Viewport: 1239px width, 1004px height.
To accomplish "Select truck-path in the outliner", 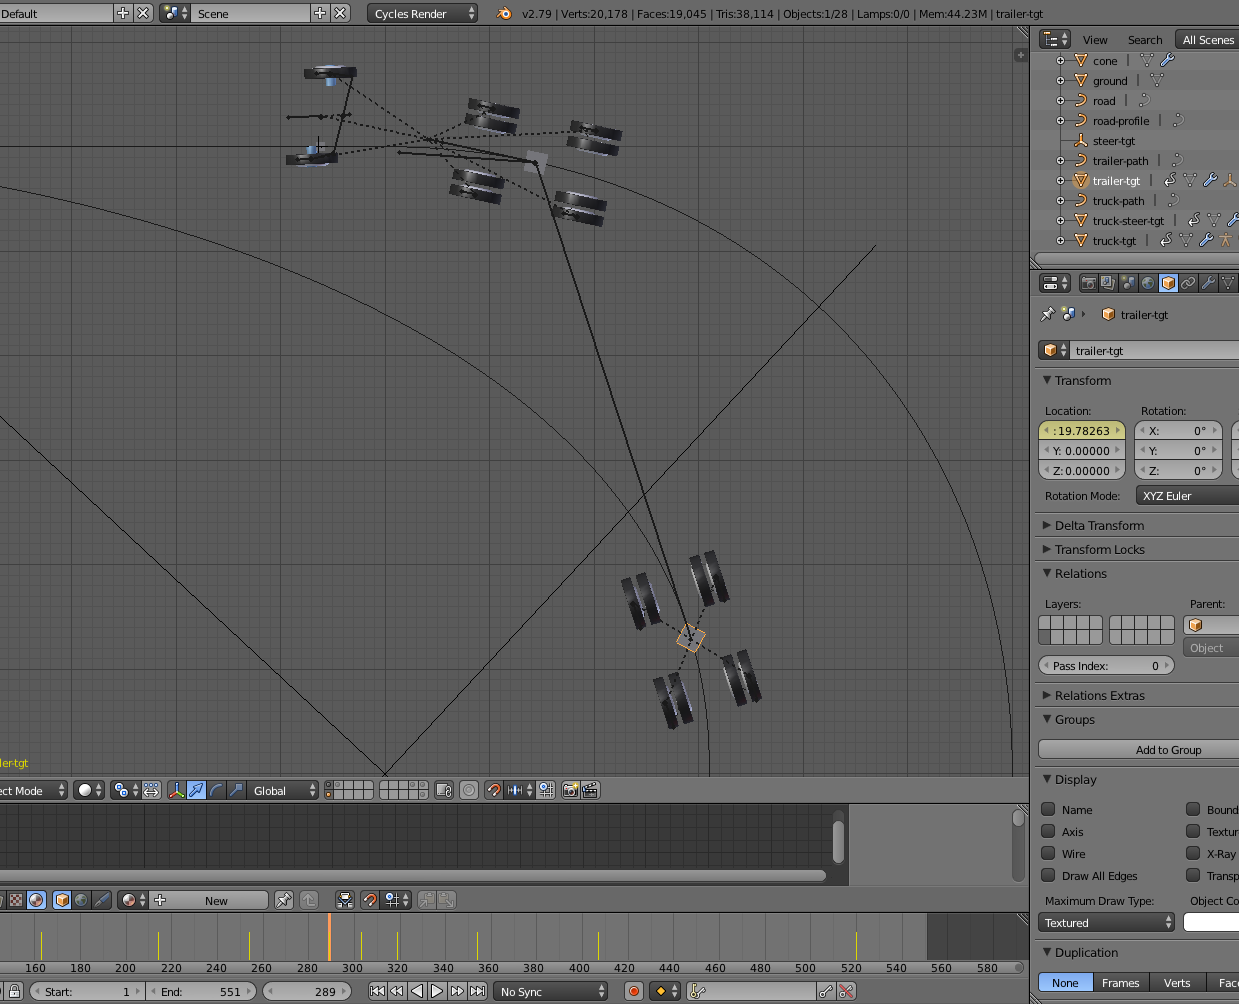I will (x=1118, y=201).
